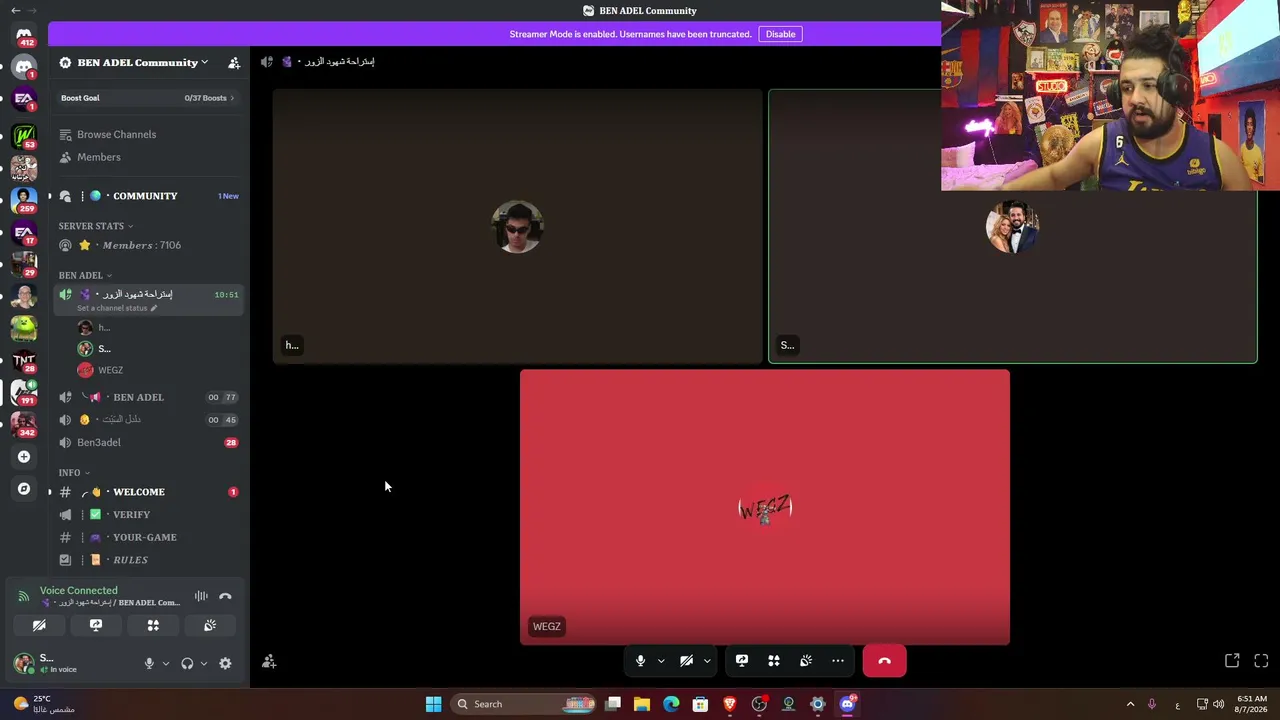Open File Explorer from the taskbar
This screenshot has width=1280, height=720.
point(642,704)
